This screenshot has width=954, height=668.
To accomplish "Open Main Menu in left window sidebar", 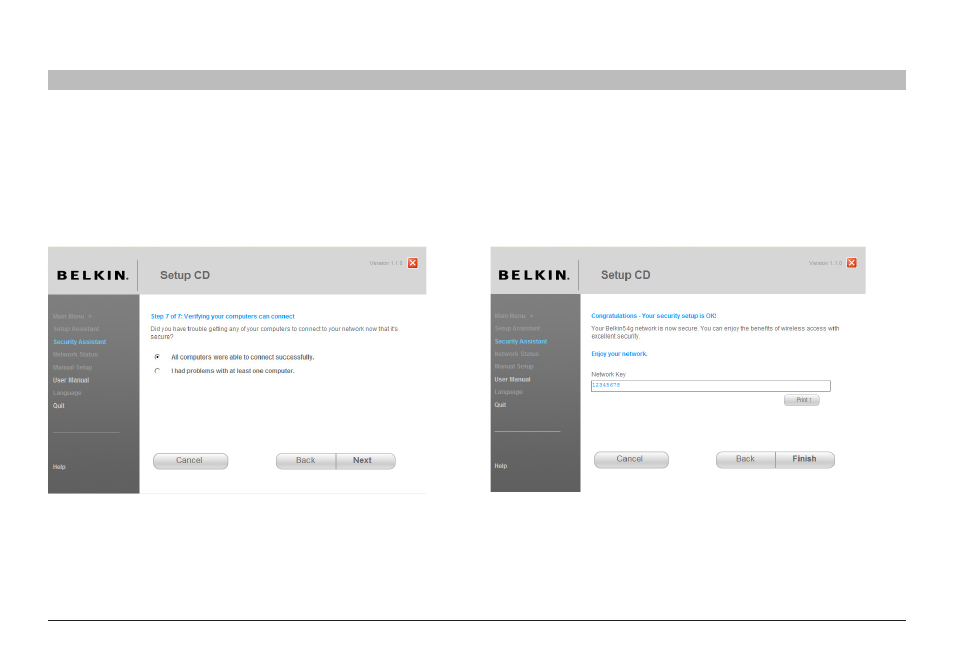I will tap(72, 316).
